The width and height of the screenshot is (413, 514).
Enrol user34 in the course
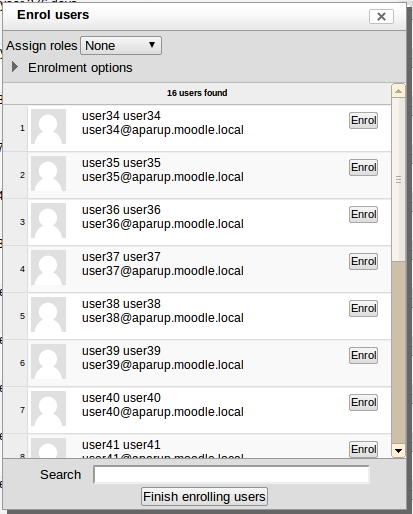(x=363, y=120)
